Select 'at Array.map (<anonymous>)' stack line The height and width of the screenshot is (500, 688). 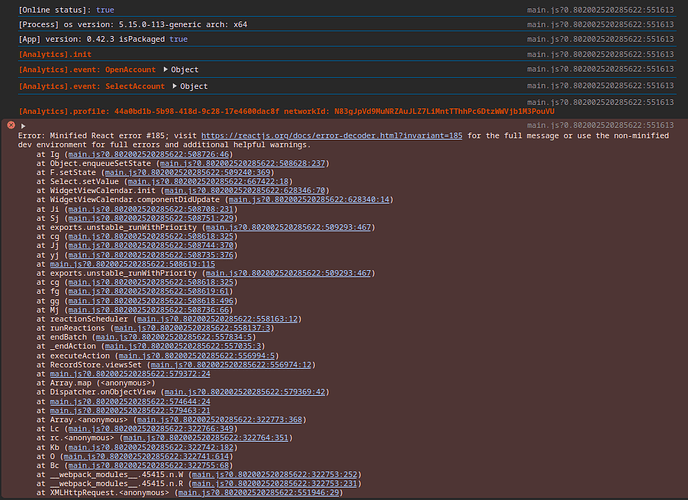tap(96, 383)
